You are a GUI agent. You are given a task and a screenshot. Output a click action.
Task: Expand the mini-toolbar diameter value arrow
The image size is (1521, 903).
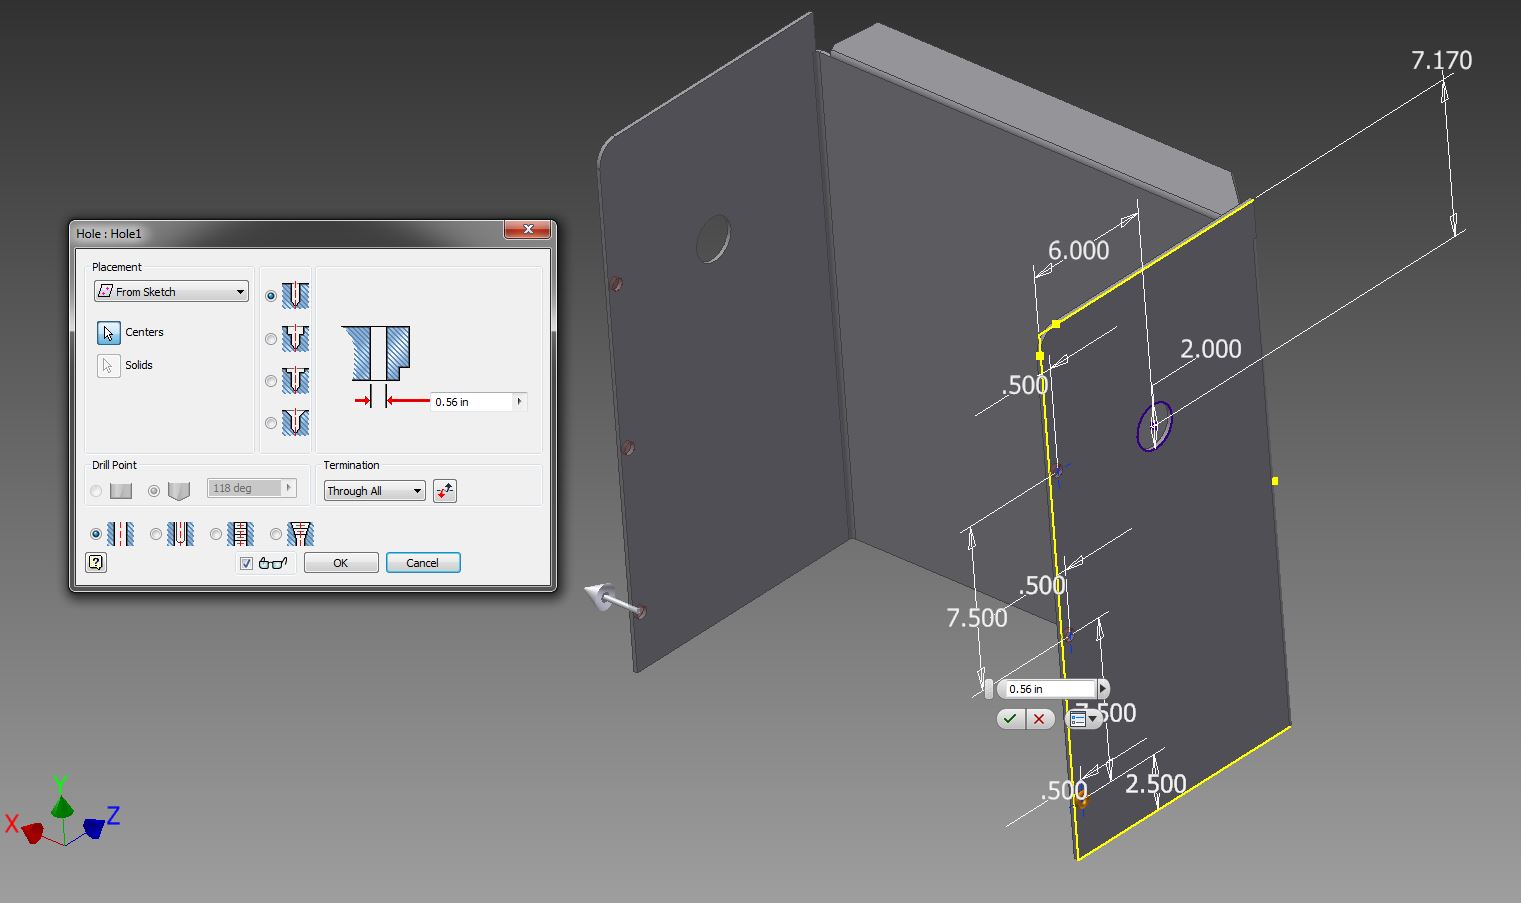1103,688
